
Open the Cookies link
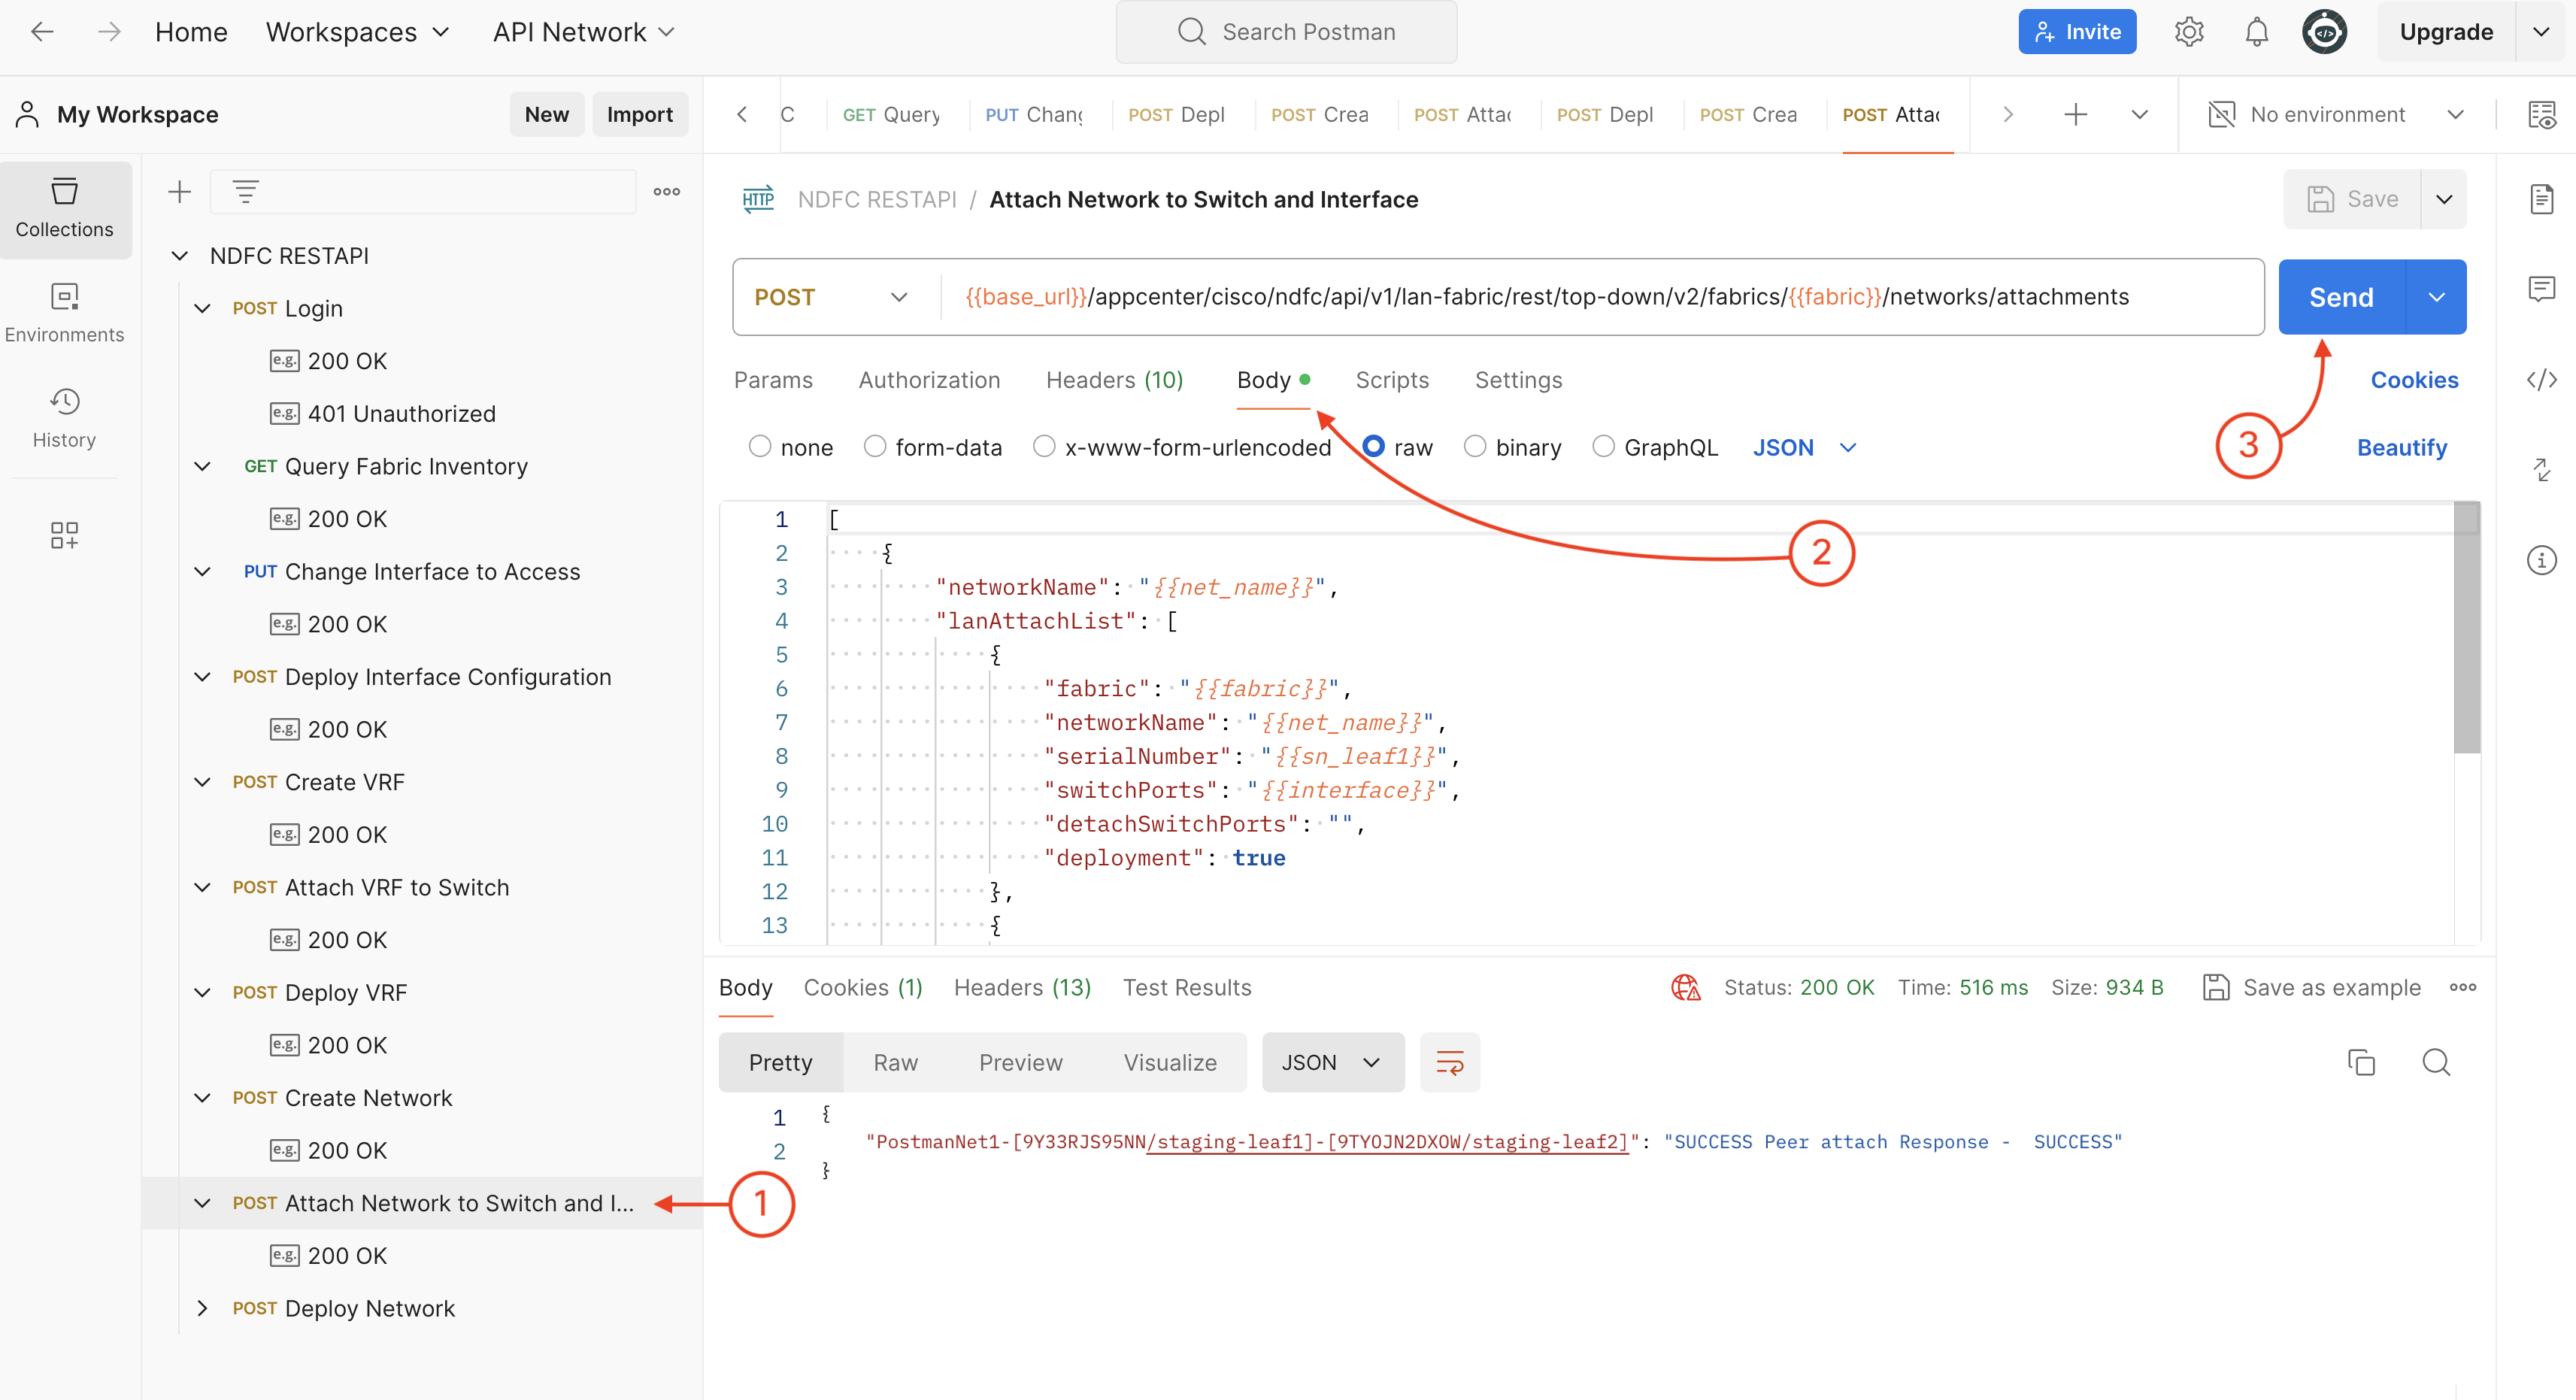(x=2414, y=380)
